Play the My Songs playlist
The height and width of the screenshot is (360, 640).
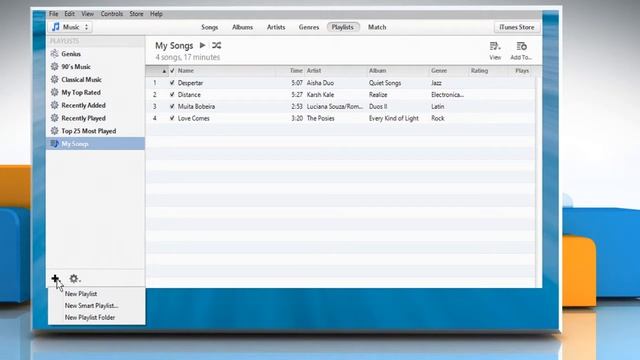202,45
